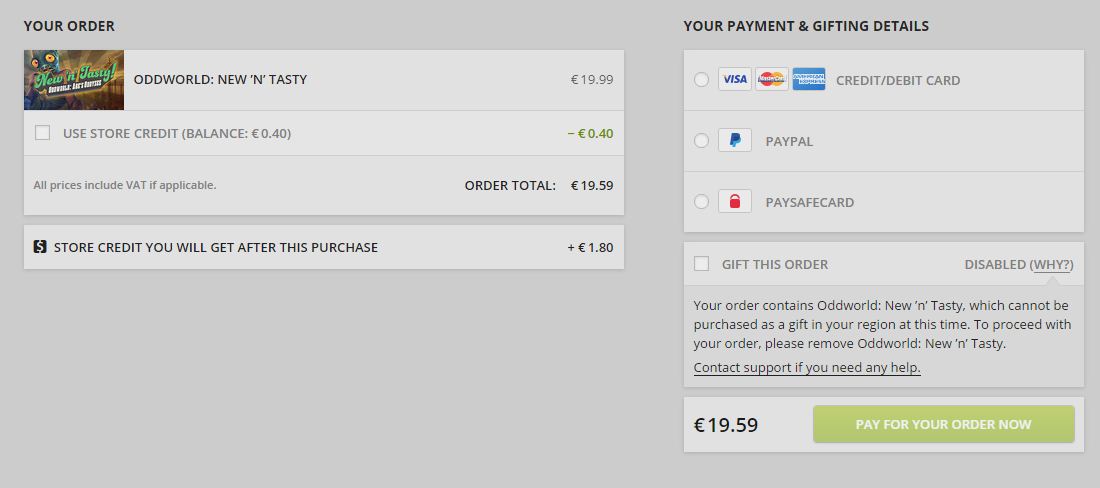Select the Credit/Debit Card radio button
This screenshot has height=488, width=1100.
[x=701, y=80]
